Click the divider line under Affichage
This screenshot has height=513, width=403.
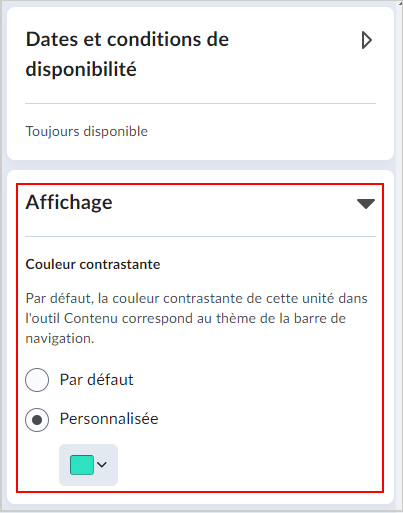coord(200,237)
